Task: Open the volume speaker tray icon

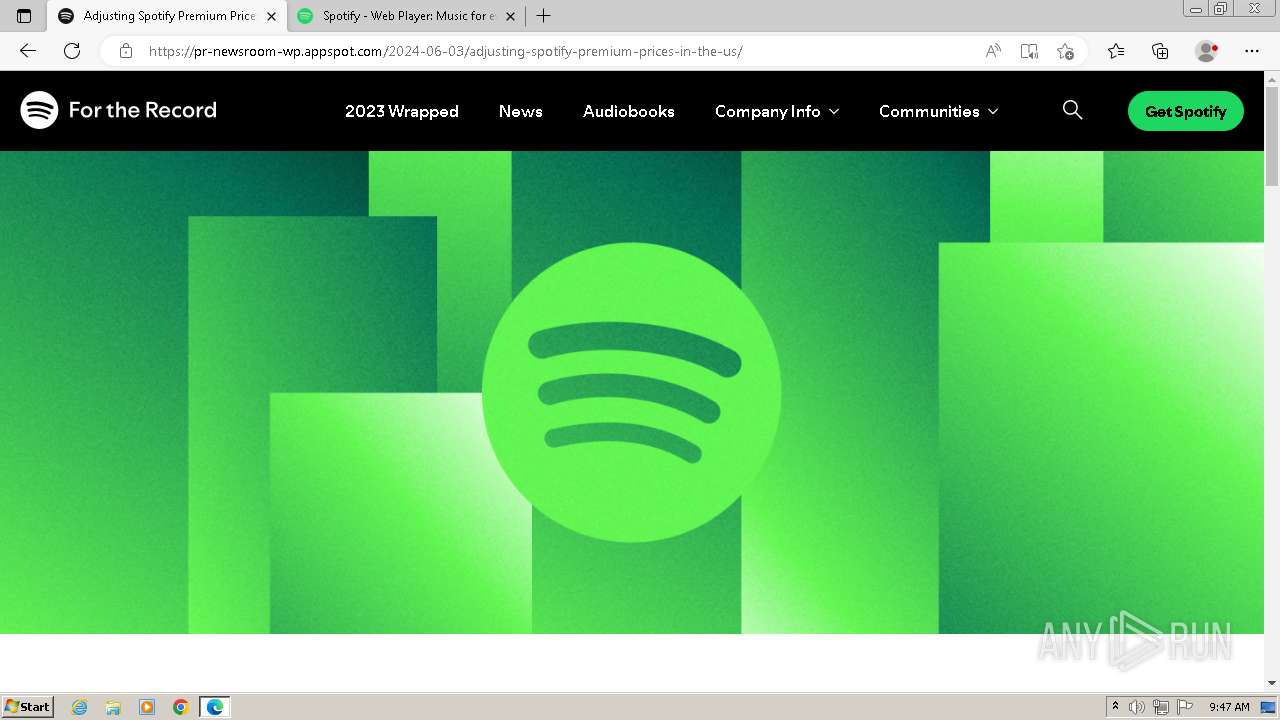Action: pyautogui.click(x=1137, y=707)
